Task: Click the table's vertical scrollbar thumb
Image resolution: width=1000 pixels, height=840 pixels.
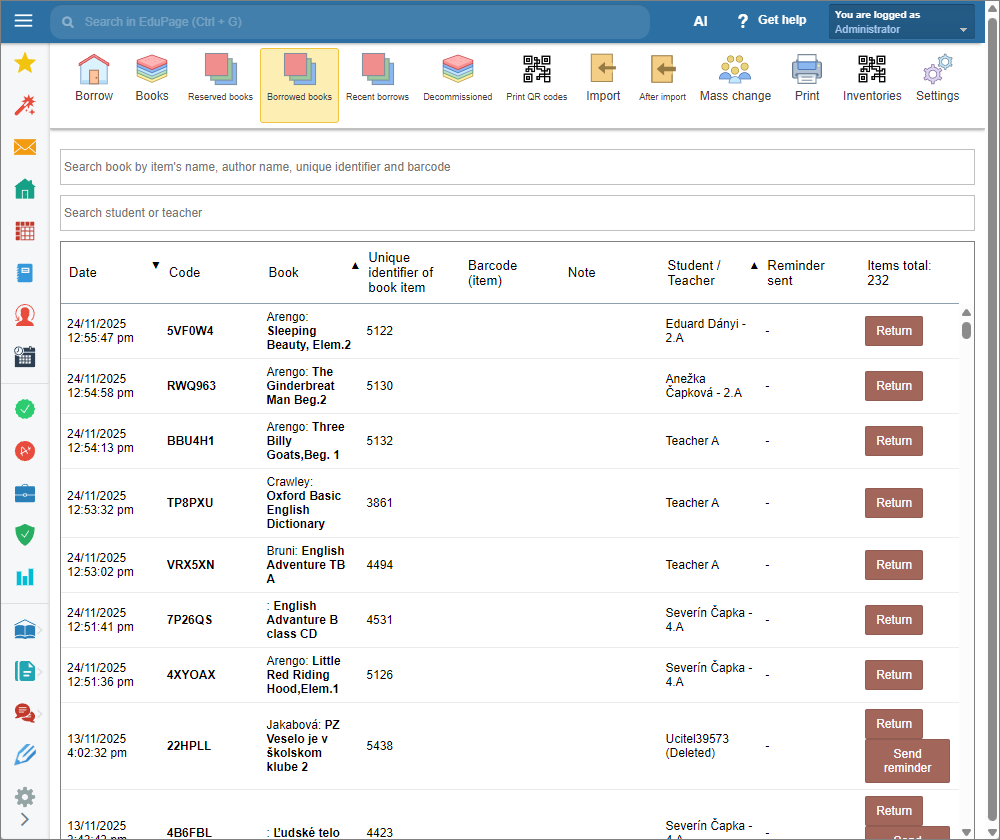Action: point(966,330)
